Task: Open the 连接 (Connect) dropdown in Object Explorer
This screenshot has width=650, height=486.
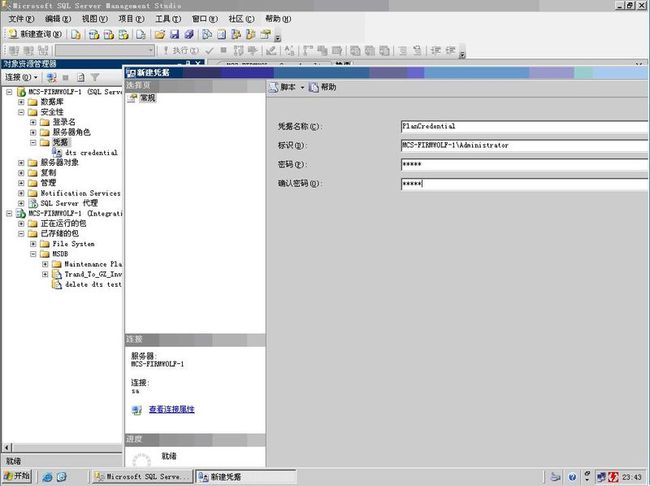Action: coord(21,77)
